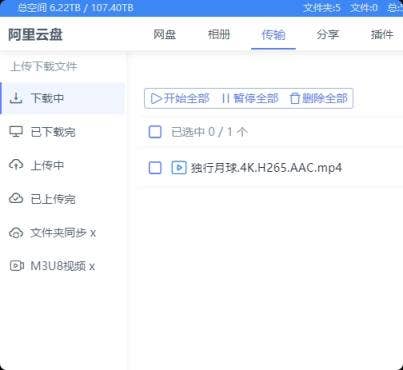Image resolution: width=403 pixels, height=370 pixels.
Task: Click the 已选中 0 / 1 个 text
Action: pyautogui.click(x=209, y=132)
